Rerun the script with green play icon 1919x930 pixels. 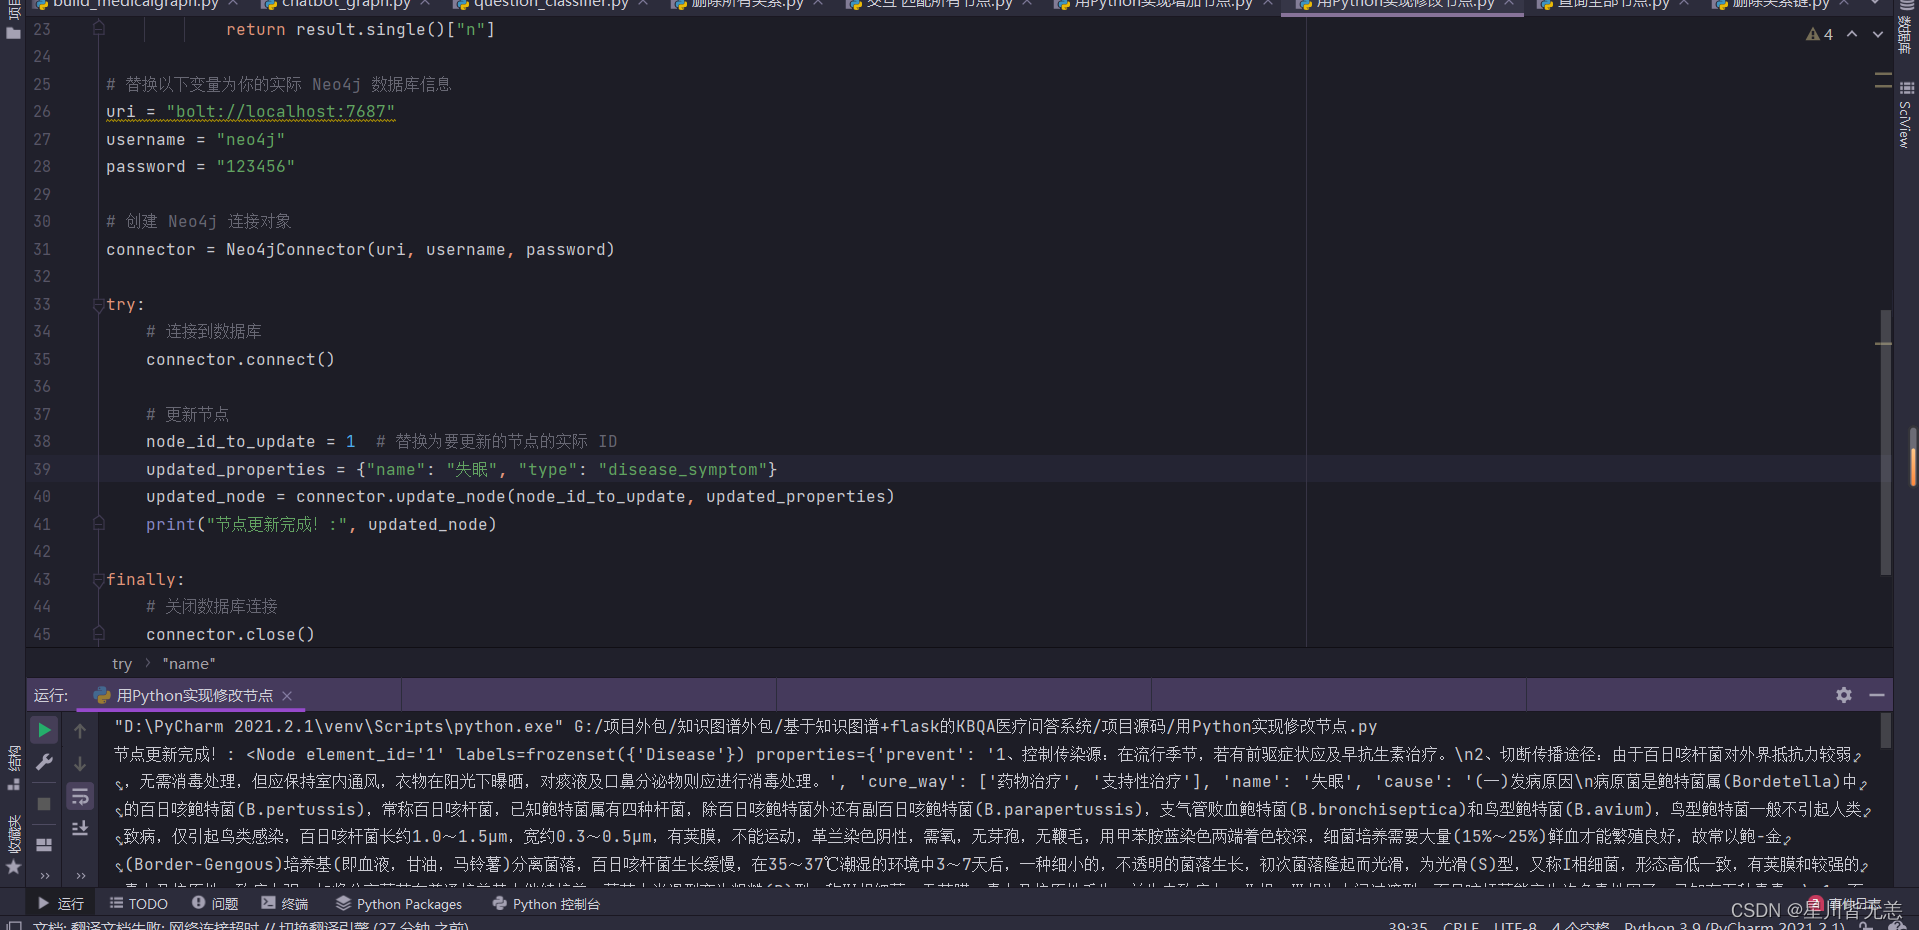coord(44,731)
